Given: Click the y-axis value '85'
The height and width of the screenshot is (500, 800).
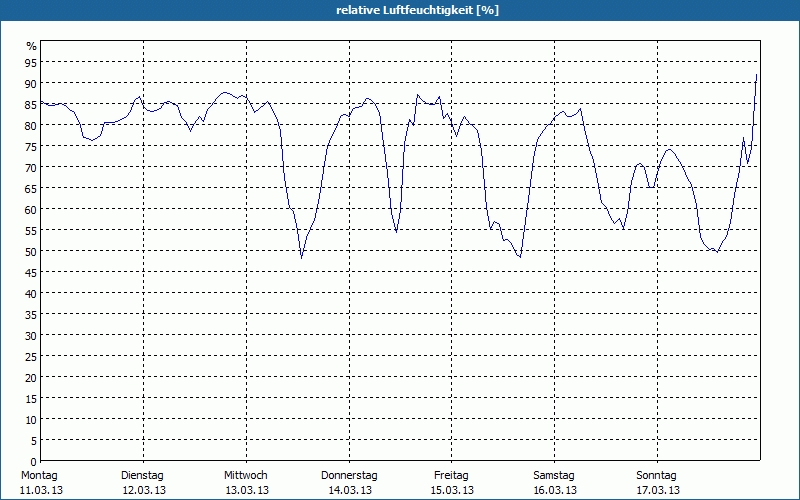Looking at the screenshot, I should coord(31,105).
